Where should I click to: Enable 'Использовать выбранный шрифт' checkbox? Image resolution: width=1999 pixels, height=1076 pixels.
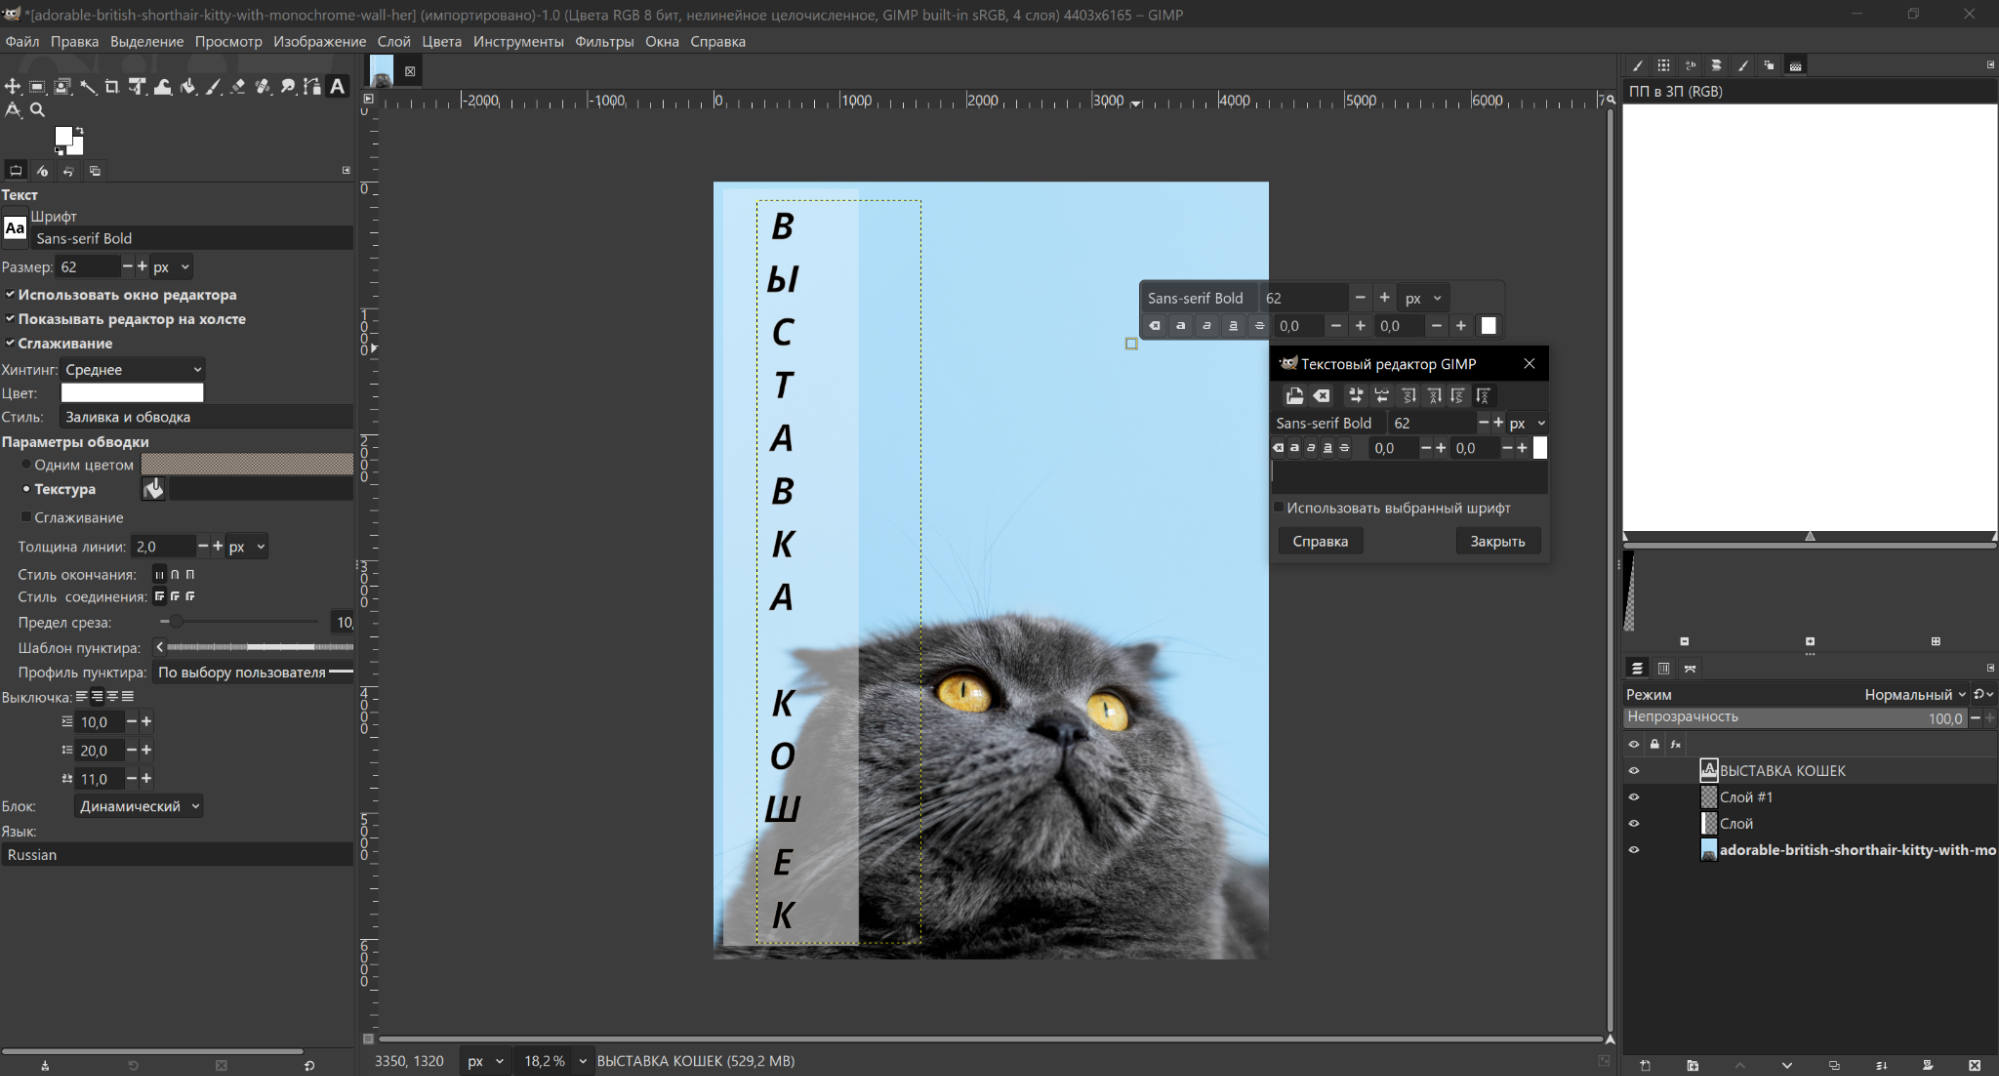[1278, 508]
